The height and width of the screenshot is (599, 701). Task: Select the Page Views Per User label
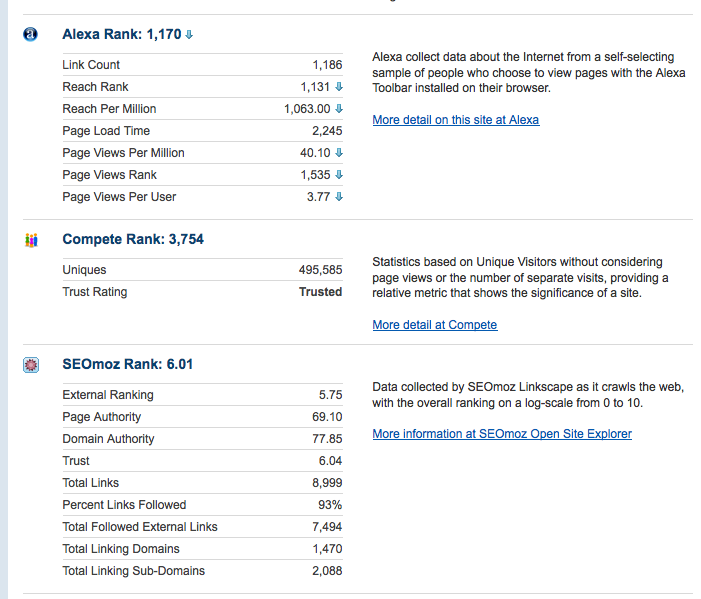[x=119, y=197]
